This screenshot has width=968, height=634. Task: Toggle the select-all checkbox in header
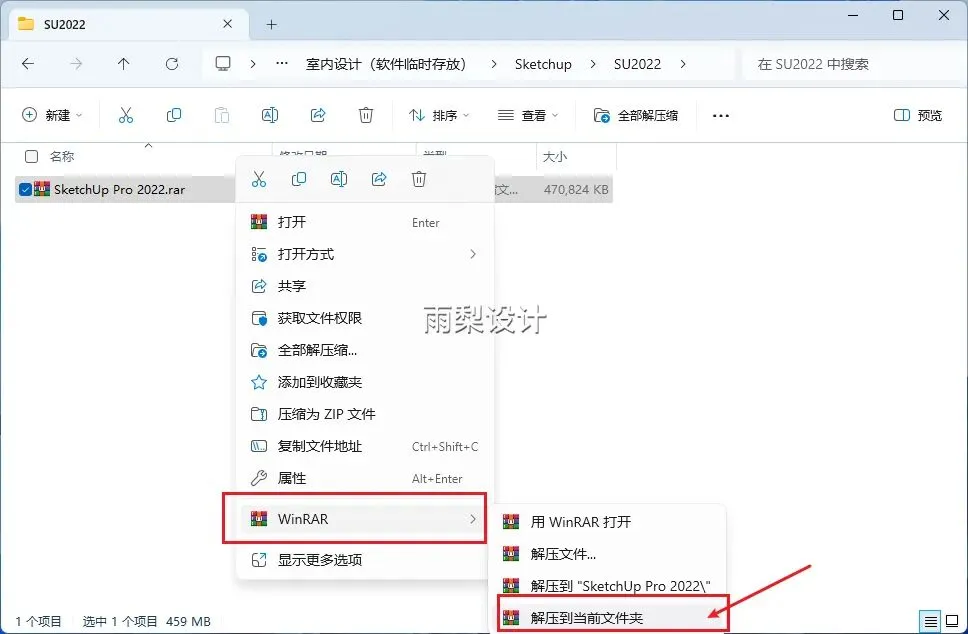point(31,157)
